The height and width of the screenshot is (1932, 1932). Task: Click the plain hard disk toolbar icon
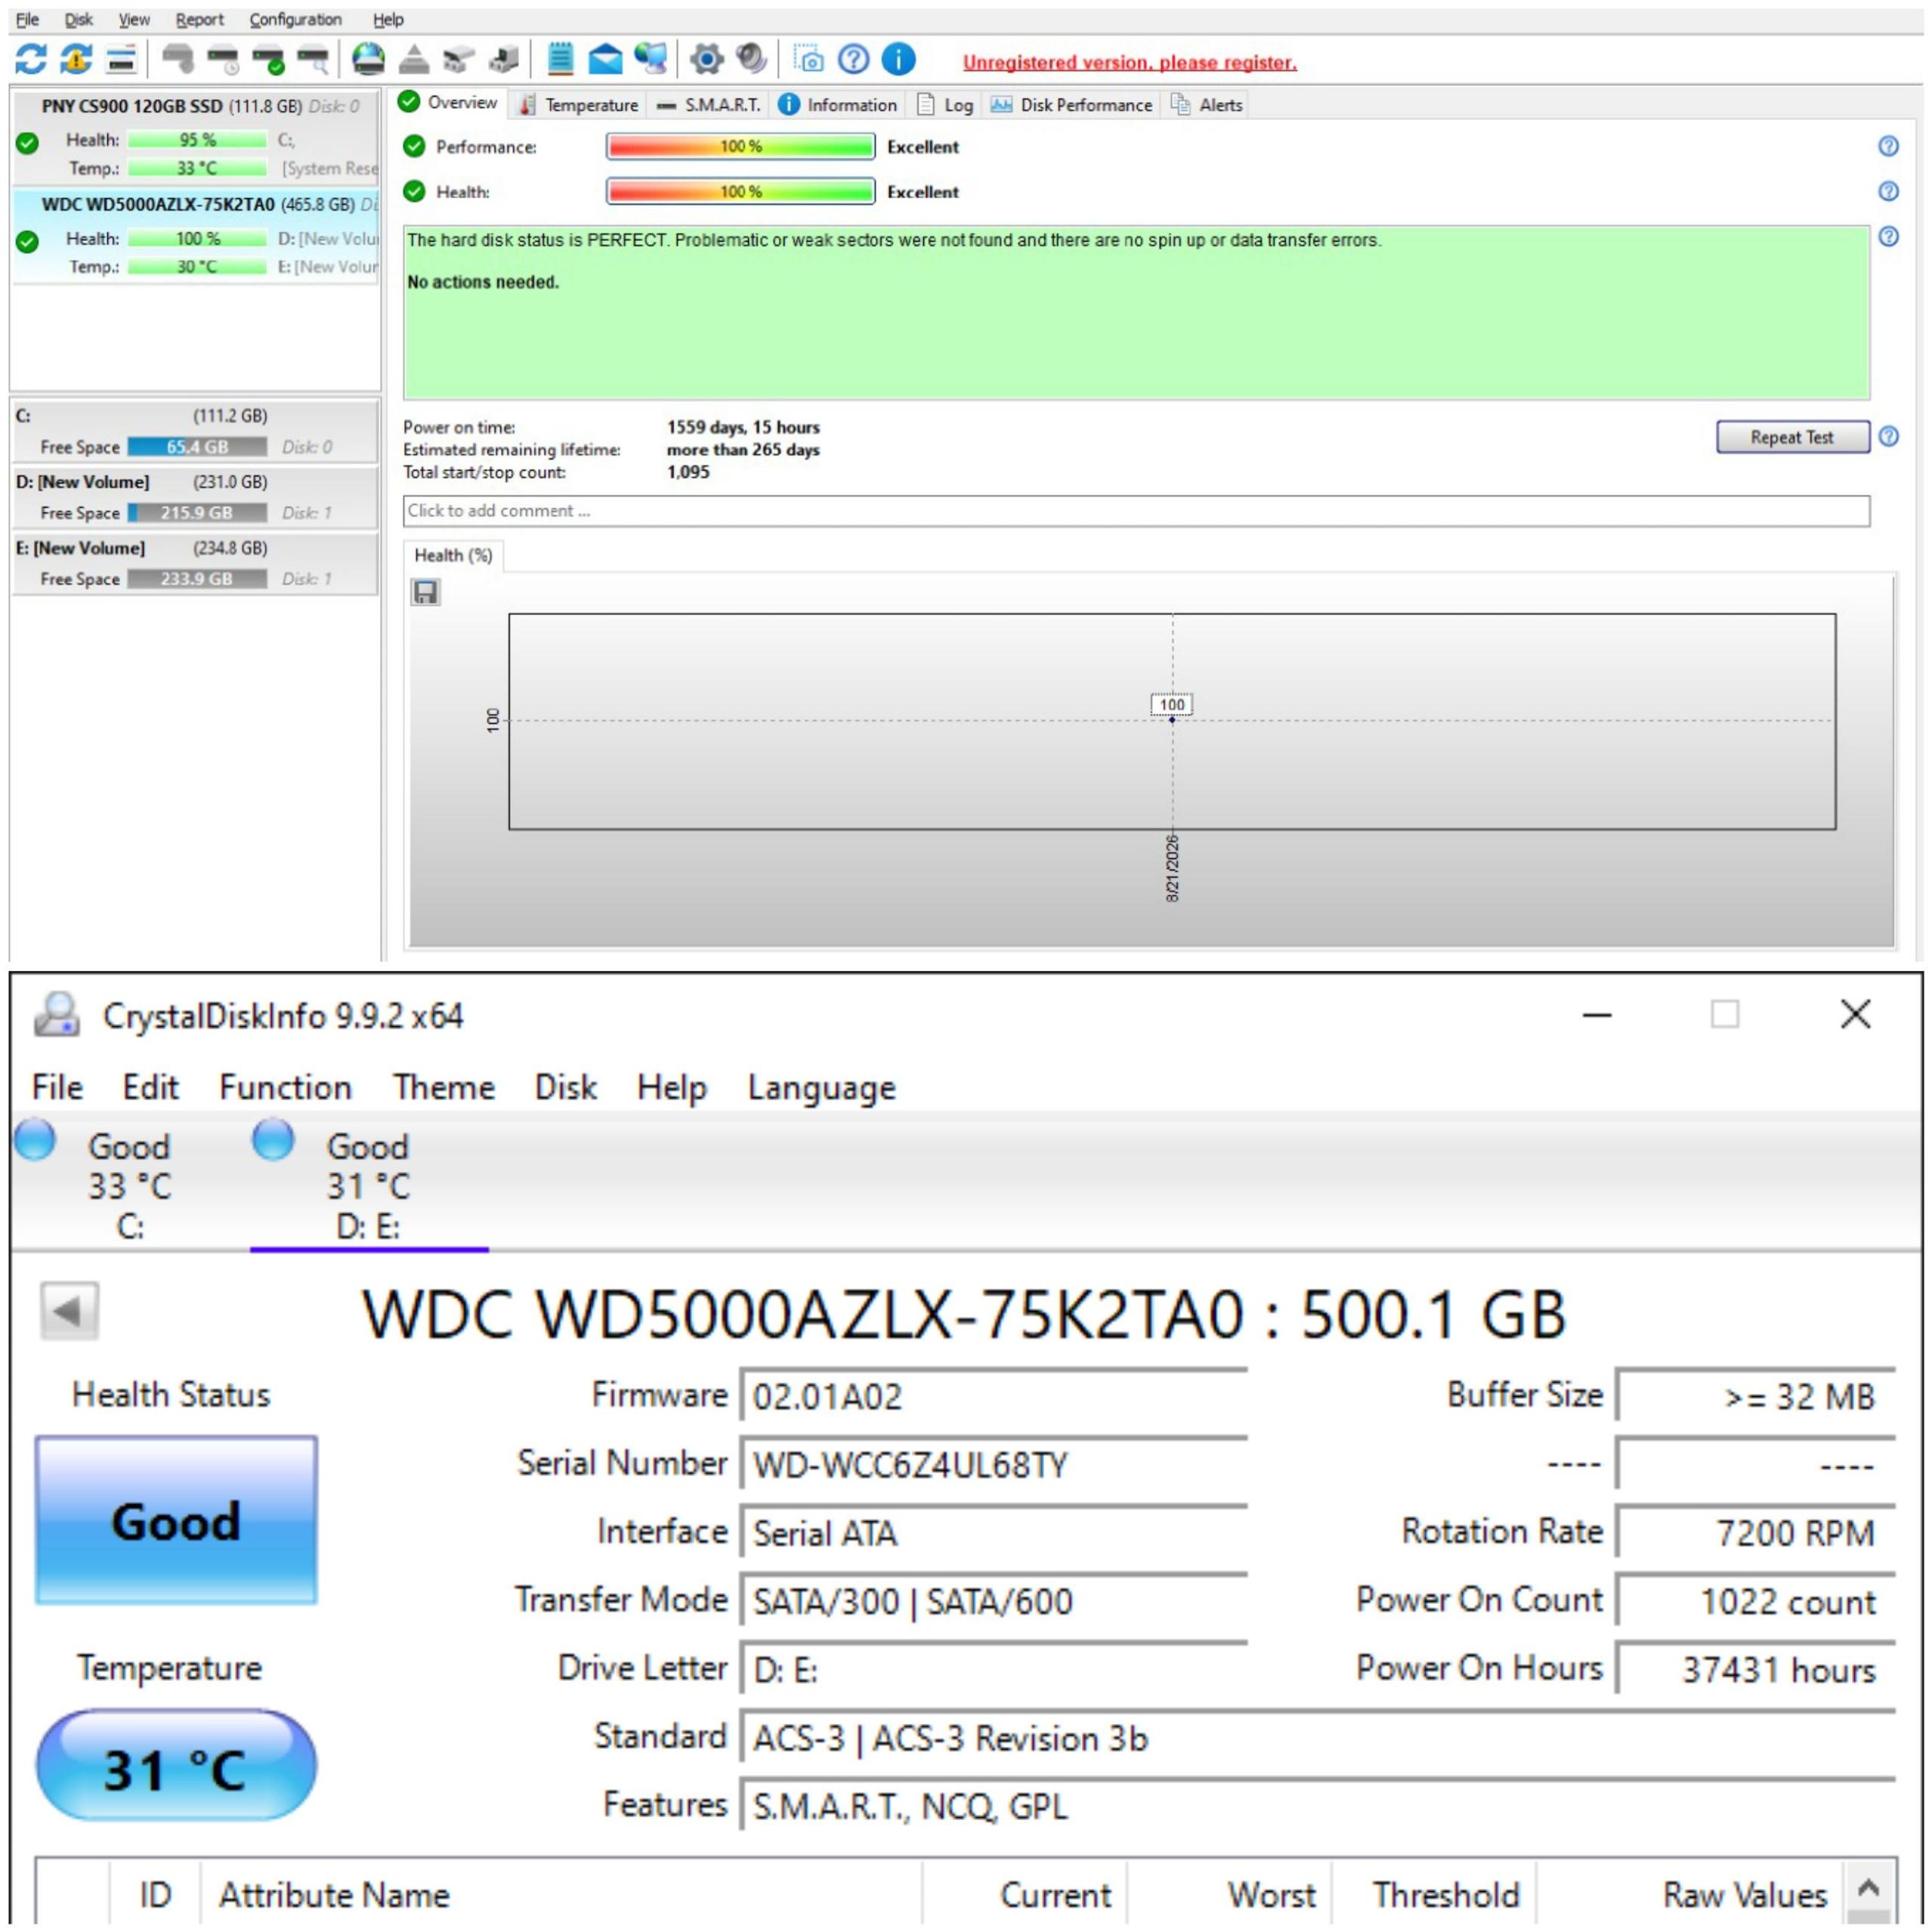pyautogui.click(x=178, y=60)
